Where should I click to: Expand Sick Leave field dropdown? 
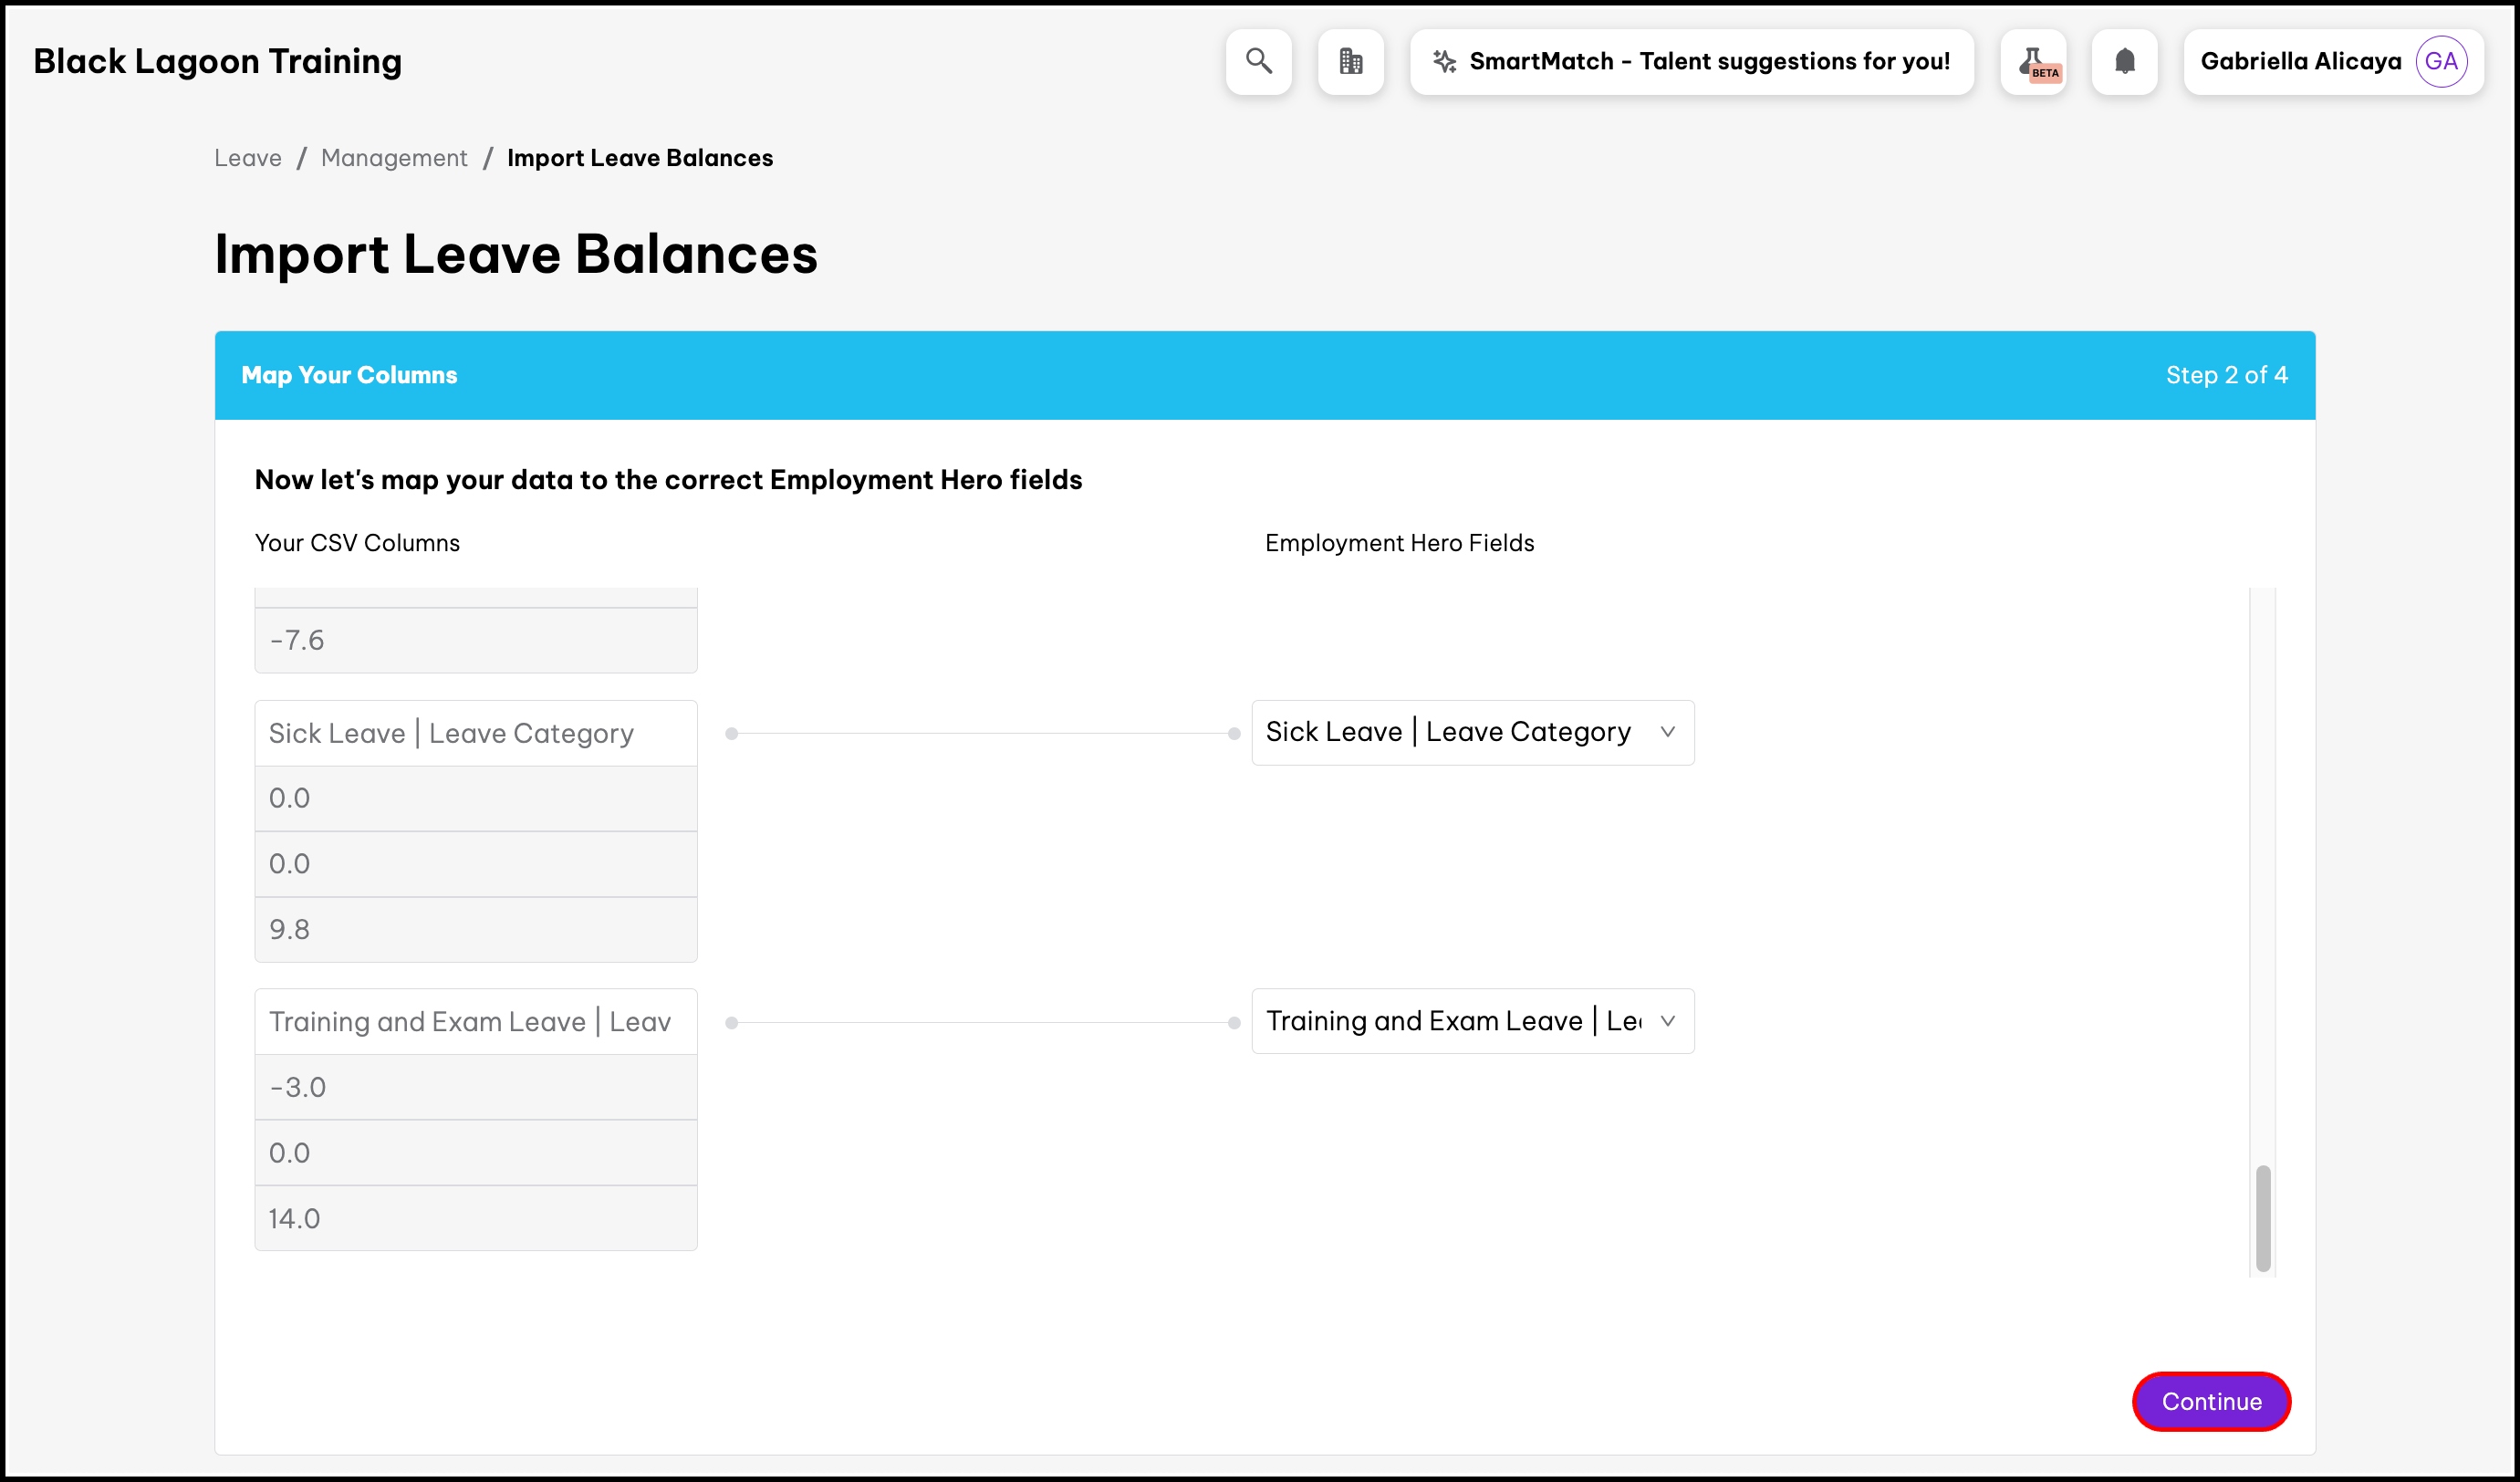(1448, 732)
